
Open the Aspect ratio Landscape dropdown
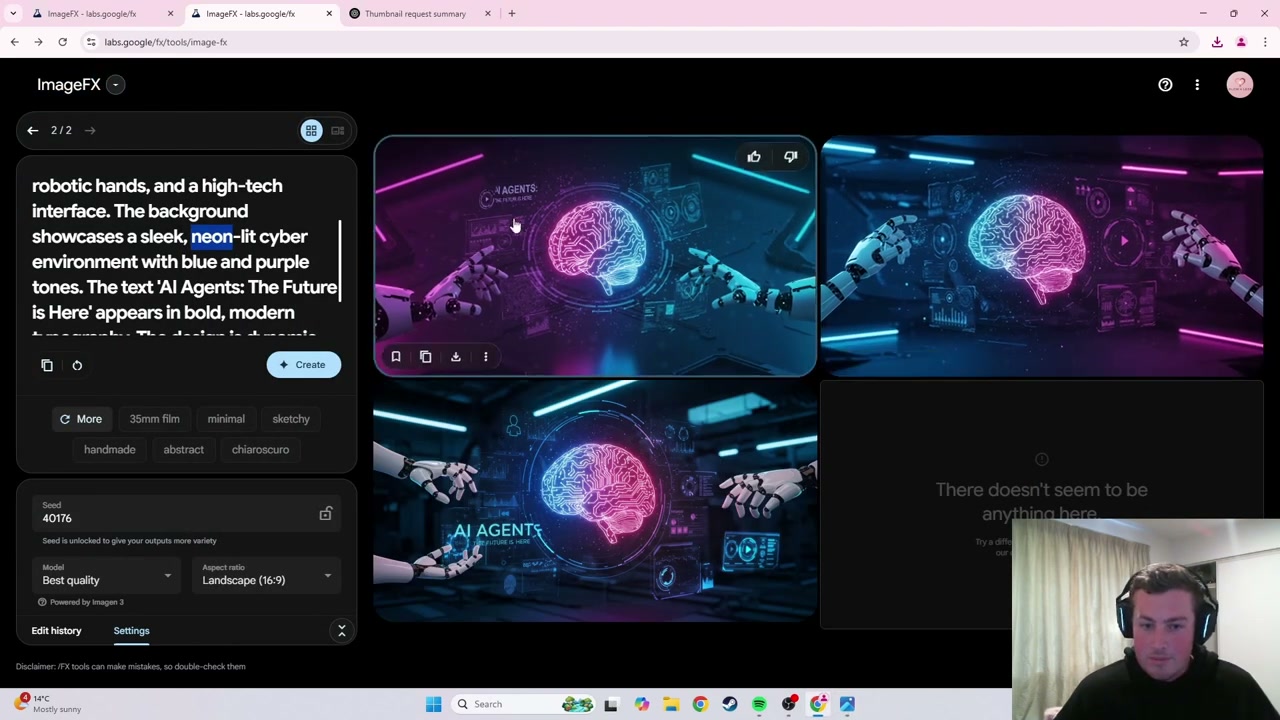click(267, 575)
